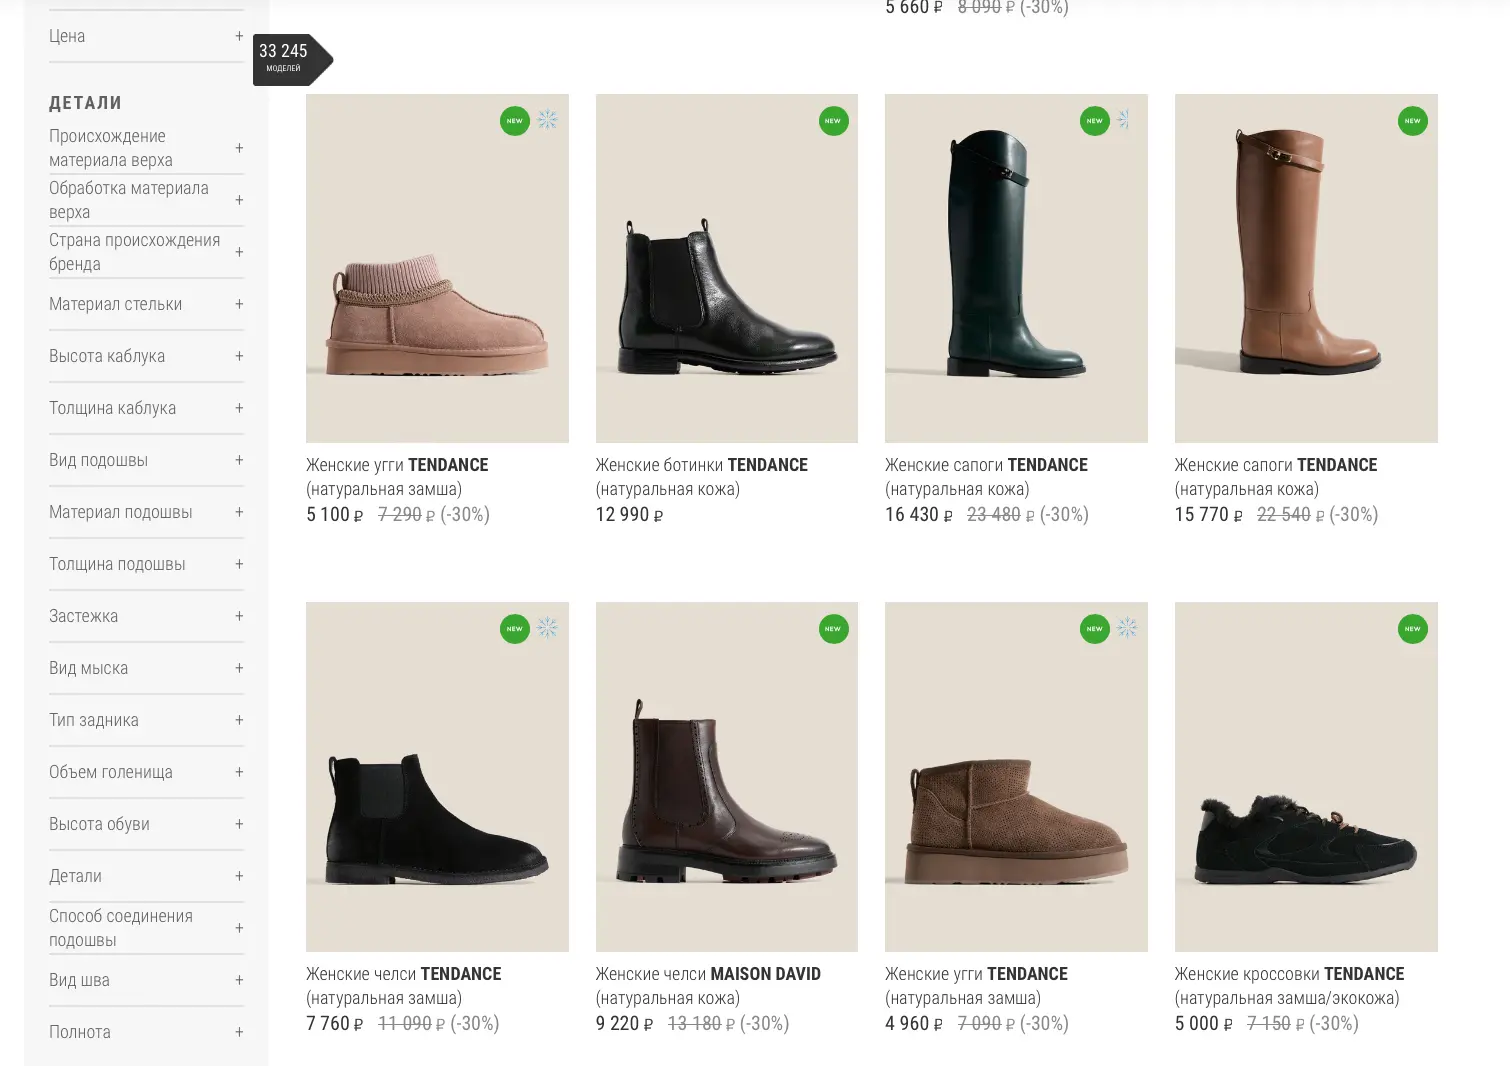The height and width of the screenshot is (1066, 1510).
Task: Click snowflake icon on dark green tall boots
Action: pos(1124,120)
